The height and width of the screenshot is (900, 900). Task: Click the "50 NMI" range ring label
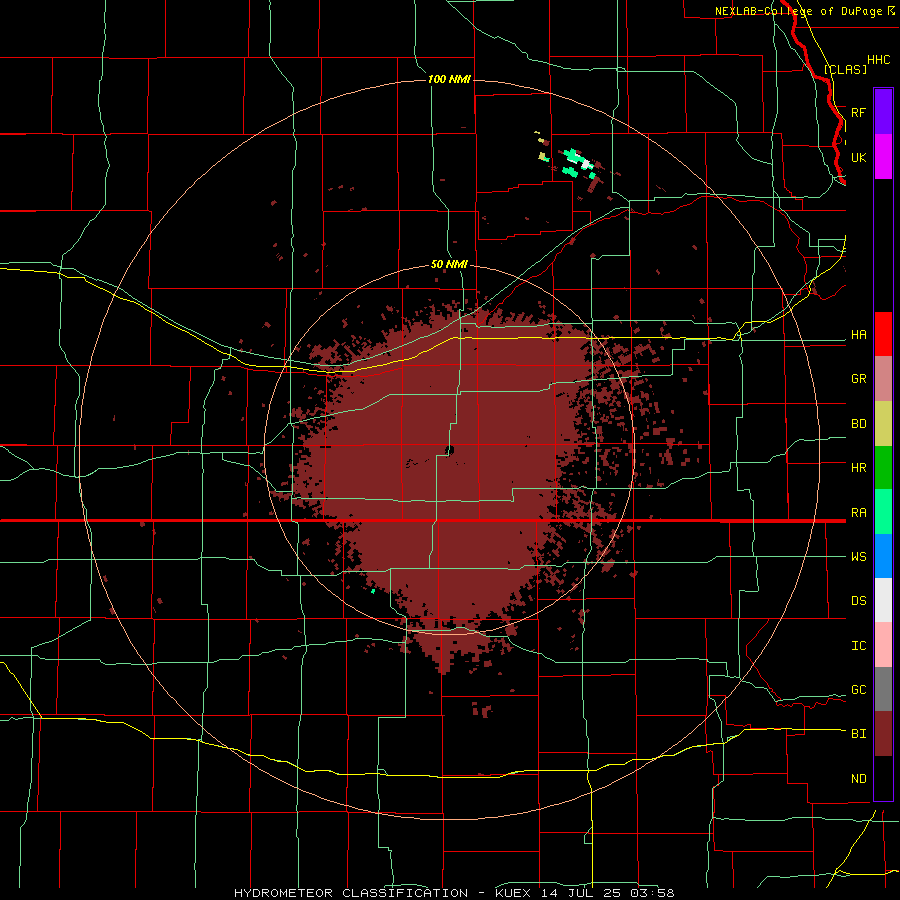[449, 264]
